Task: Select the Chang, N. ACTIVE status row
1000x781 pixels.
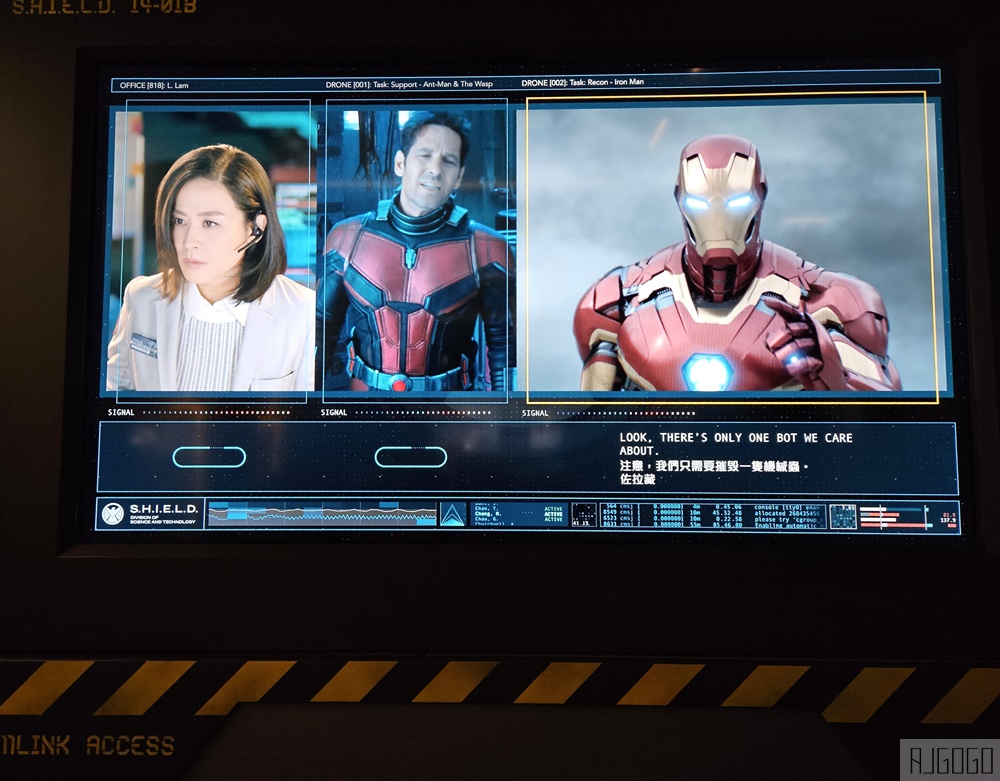Action: click(x=518, y=513)
